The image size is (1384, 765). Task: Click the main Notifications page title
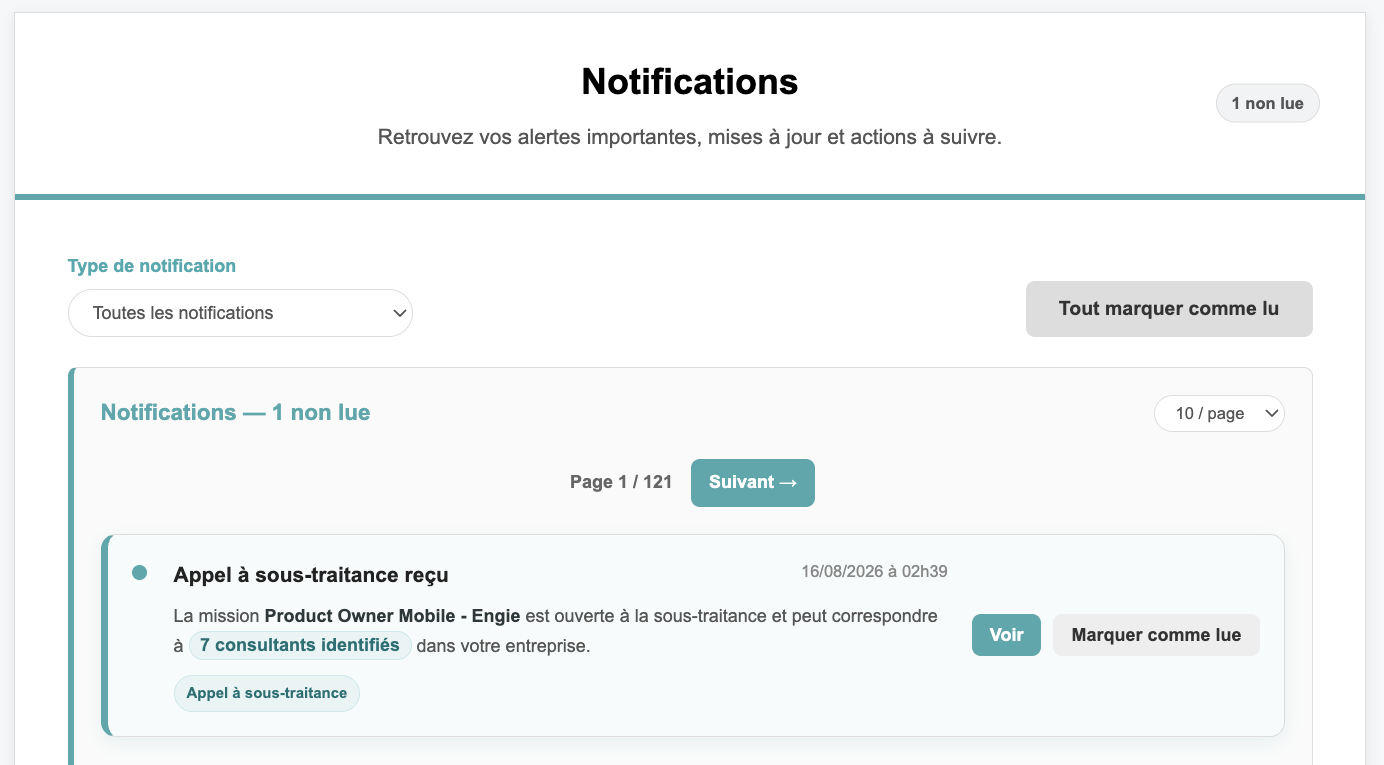pos(690,81)
